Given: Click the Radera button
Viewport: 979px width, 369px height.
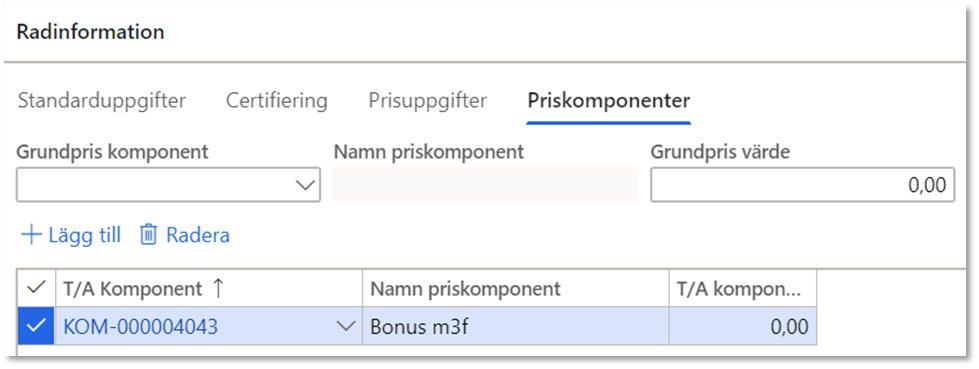Looking at the screenshot, I should pyautogui.click(x=185, y=235).
